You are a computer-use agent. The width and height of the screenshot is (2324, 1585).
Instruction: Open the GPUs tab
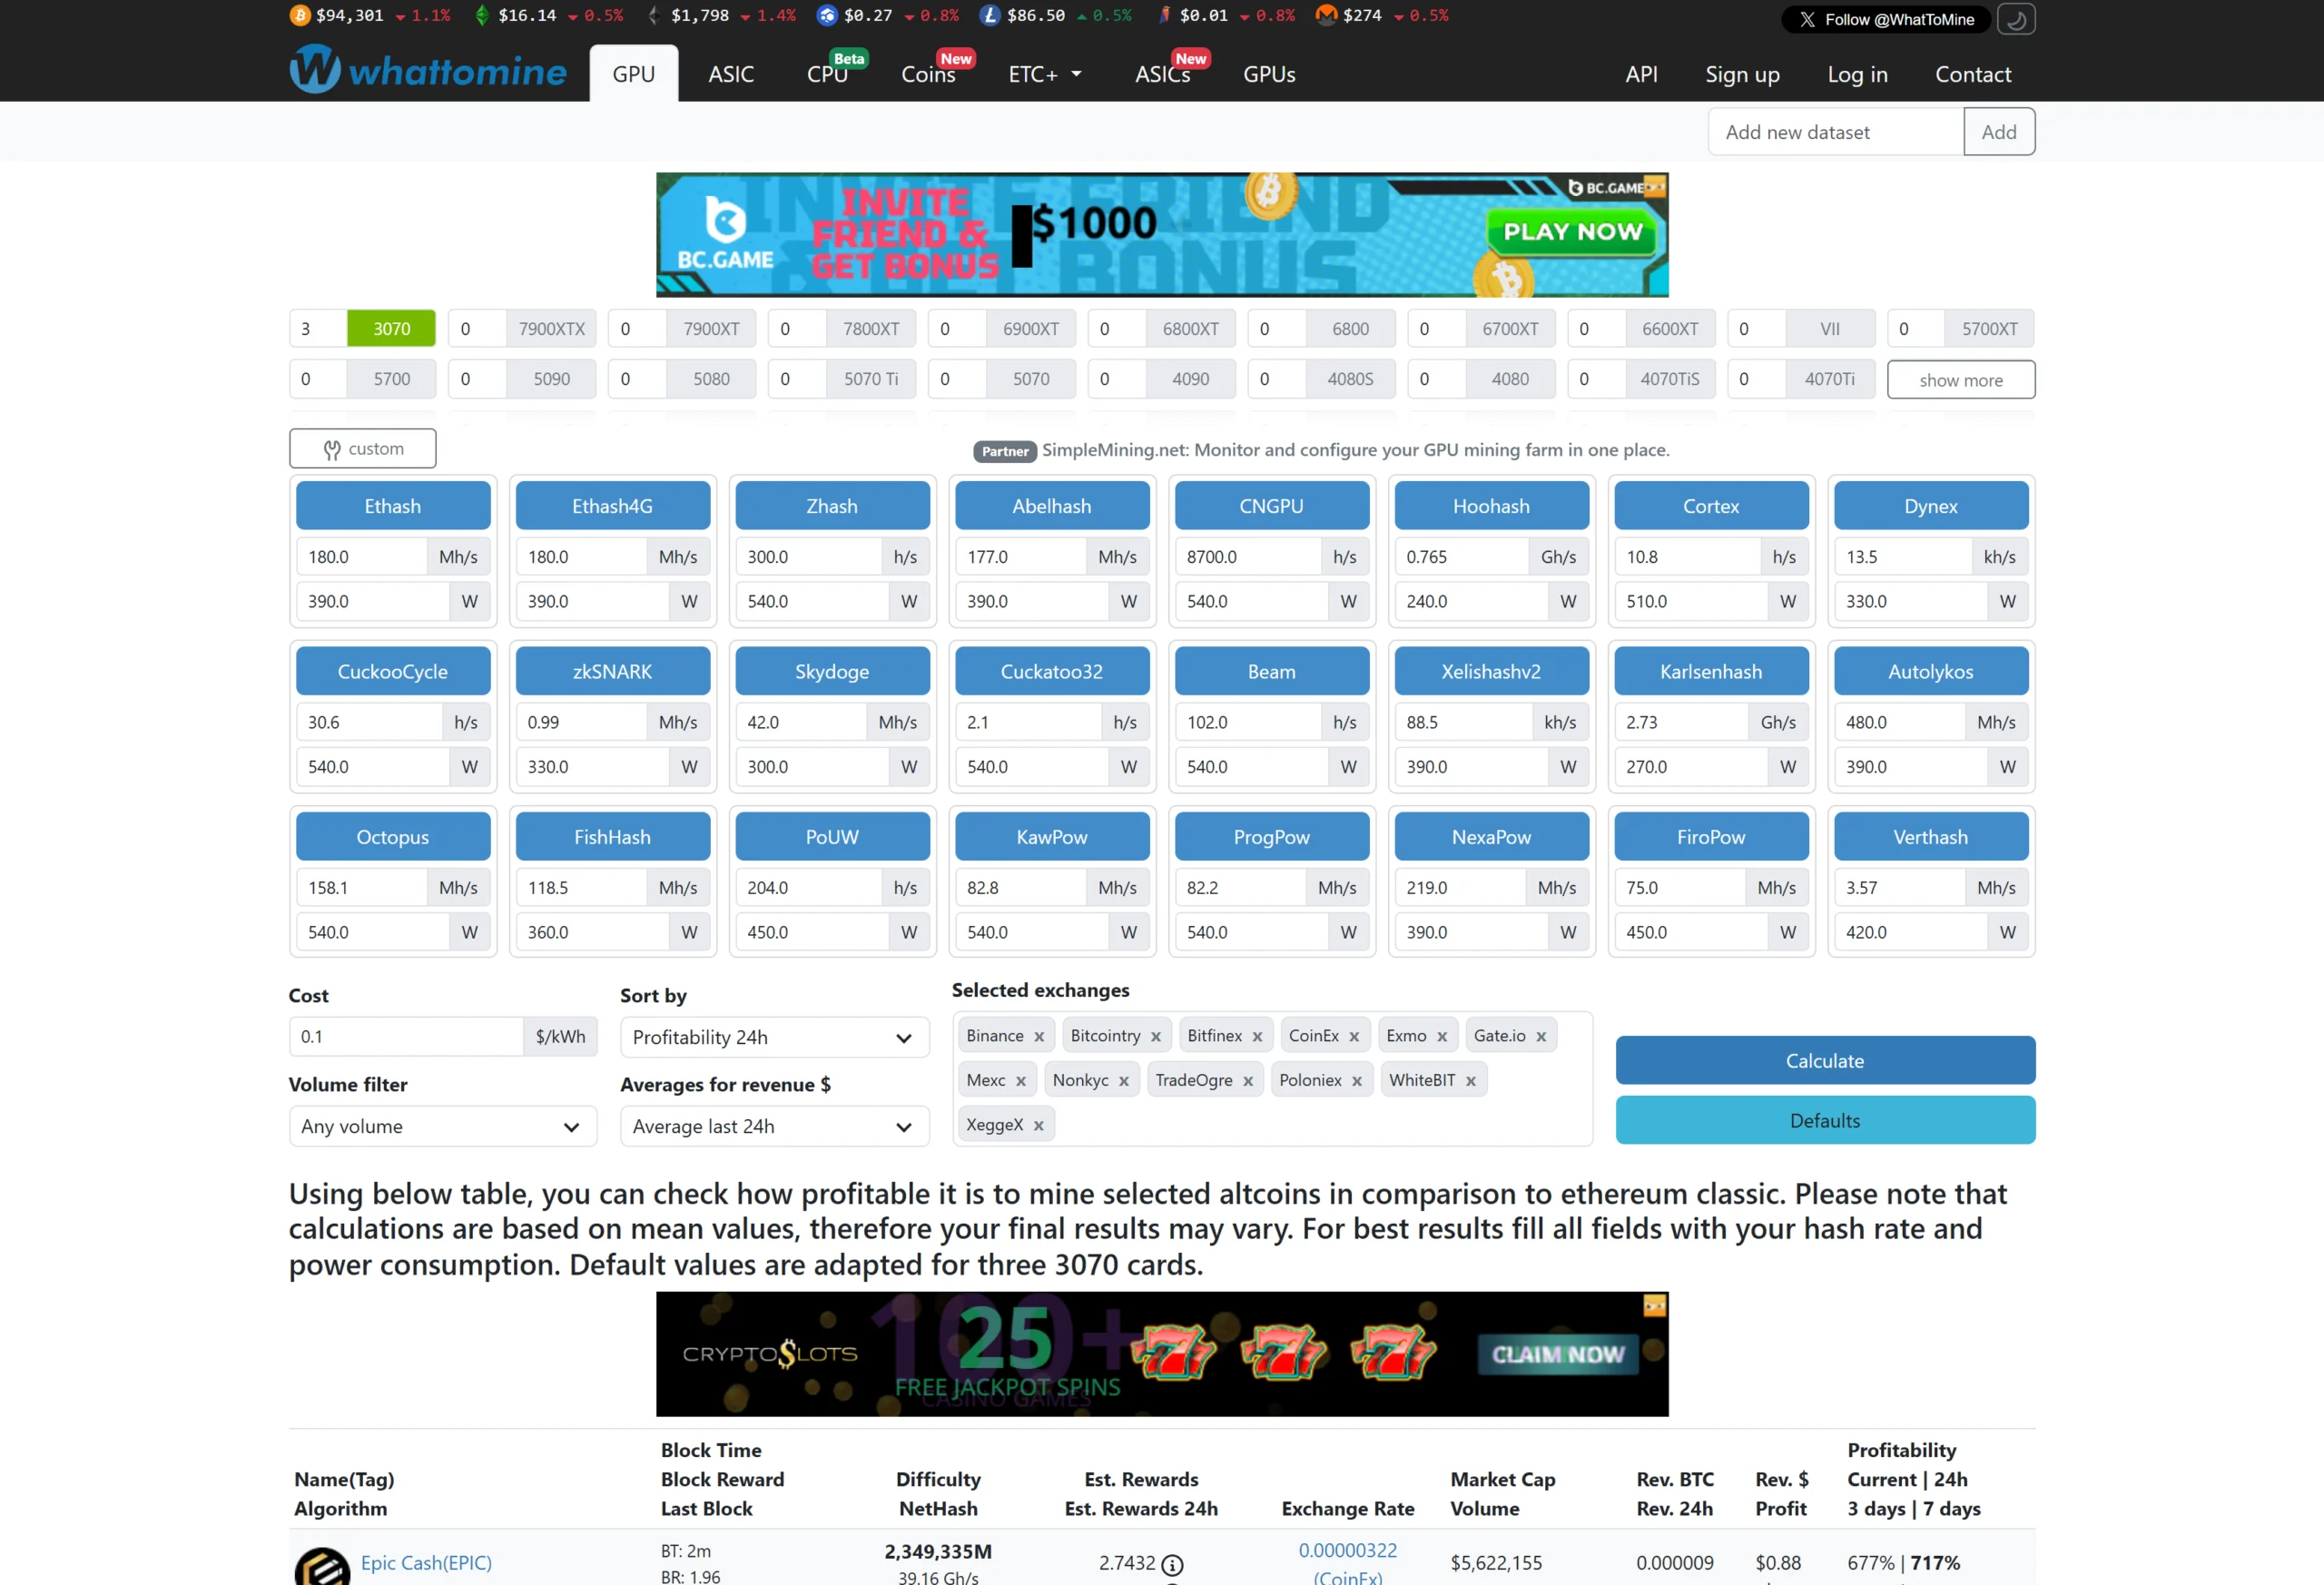click(x=1269, y=74)
